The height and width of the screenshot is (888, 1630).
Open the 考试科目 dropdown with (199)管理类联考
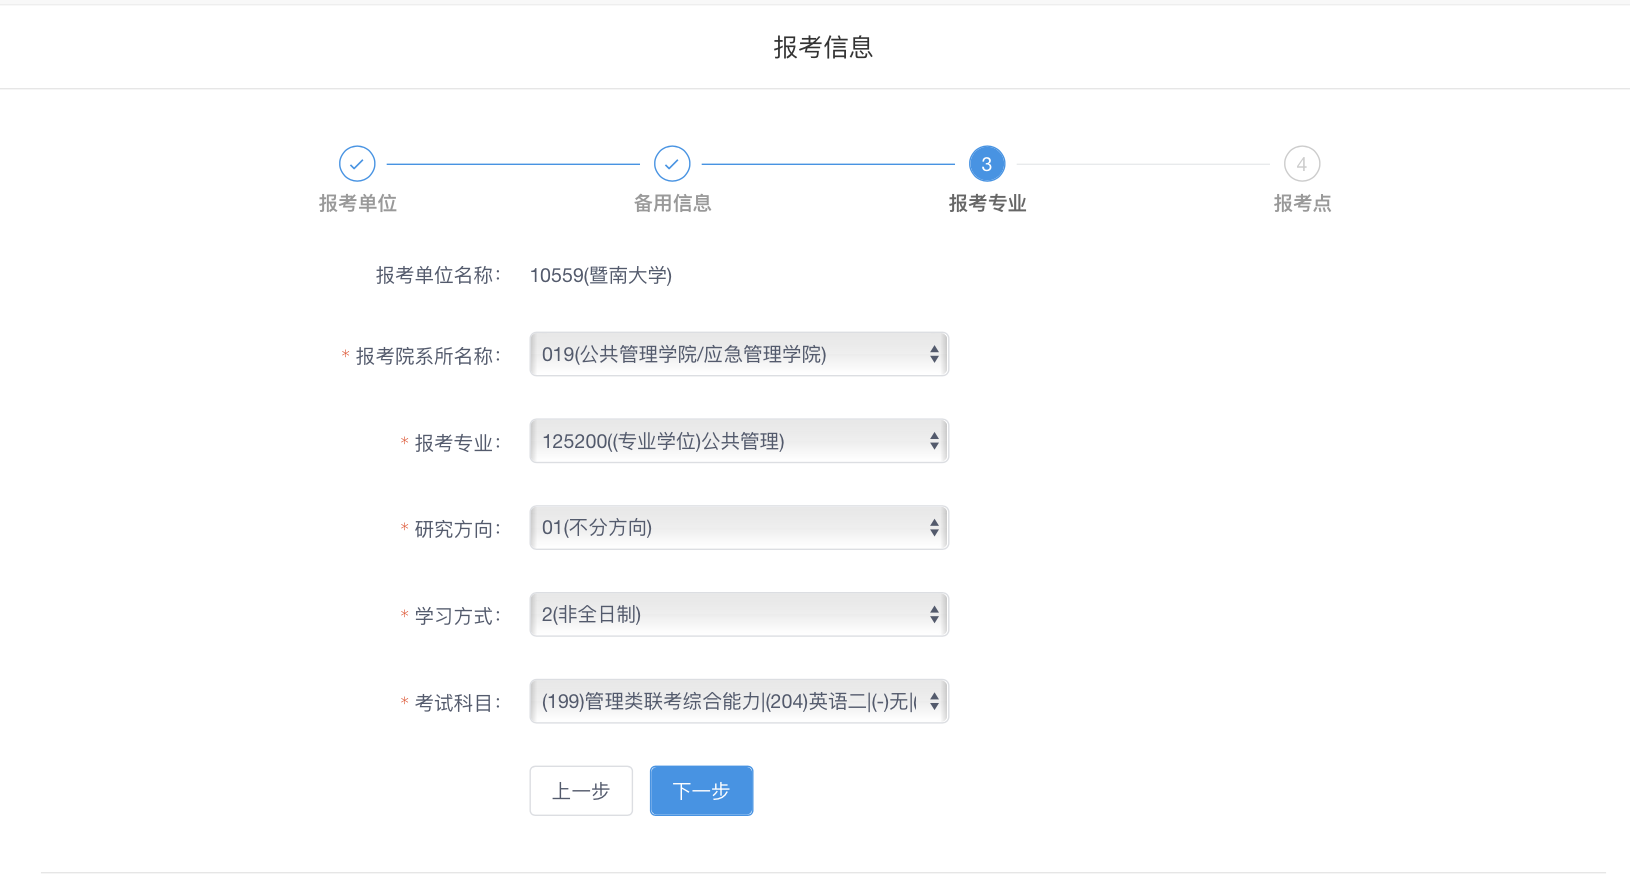pos(739,701)
